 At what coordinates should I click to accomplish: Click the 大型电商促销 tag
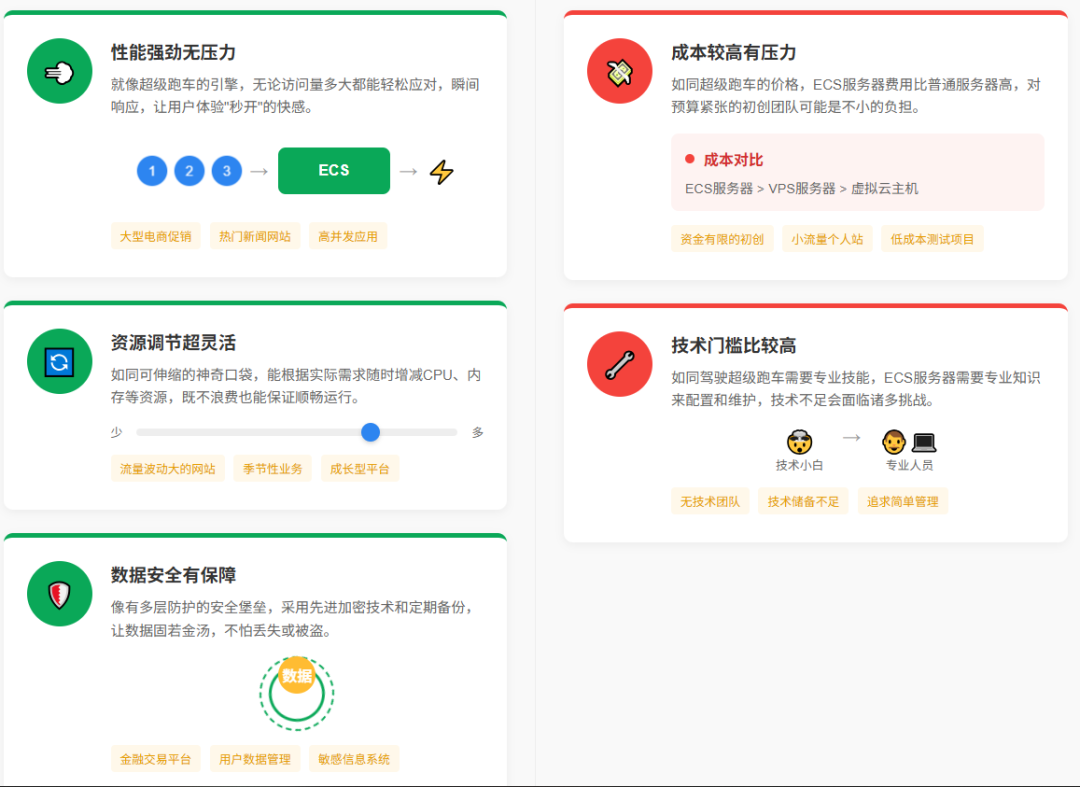point(156,236)
